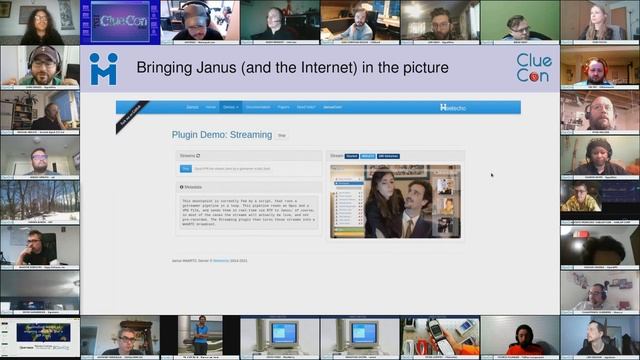Click the Fork me on GitHub ribbon
Image resolution: width=640 pixels, height=360 pixels.
131,116
